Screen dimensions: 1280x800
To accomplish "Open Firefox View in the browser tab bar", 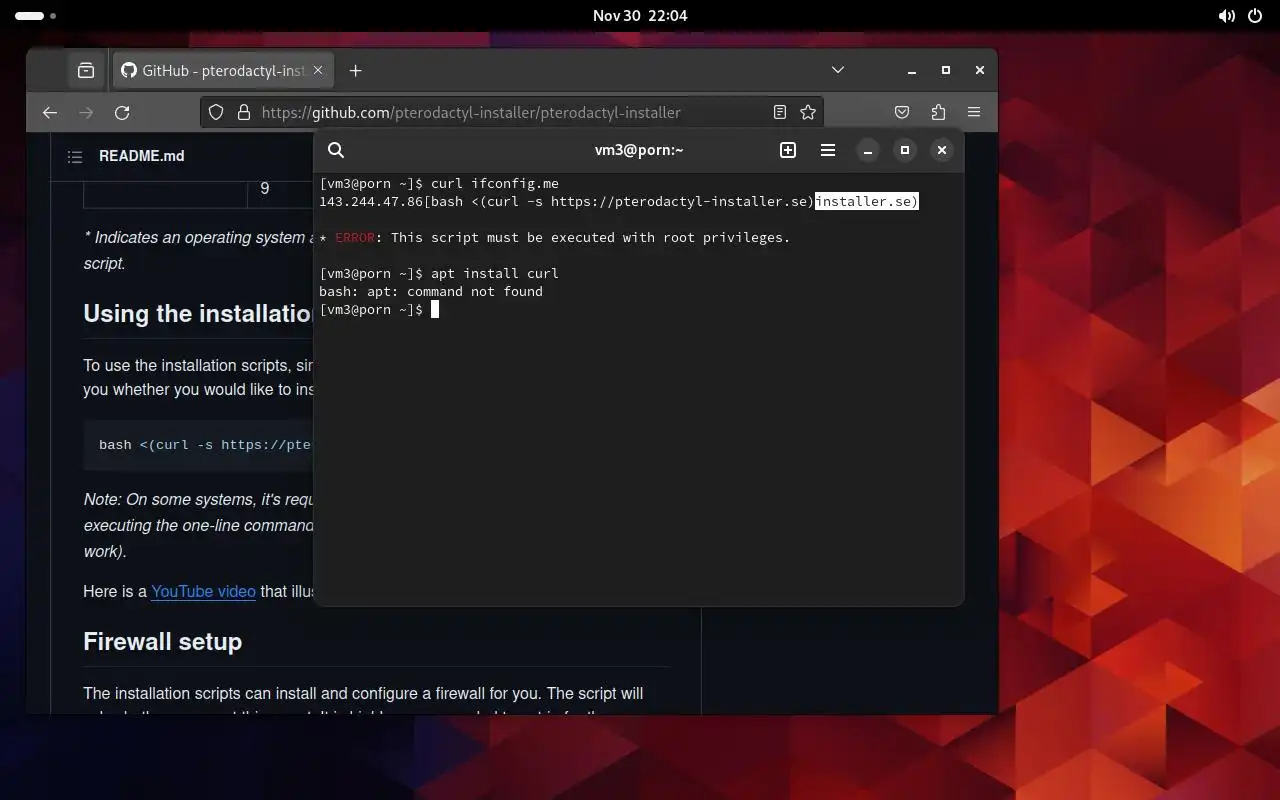I will [x=86, y=70].
